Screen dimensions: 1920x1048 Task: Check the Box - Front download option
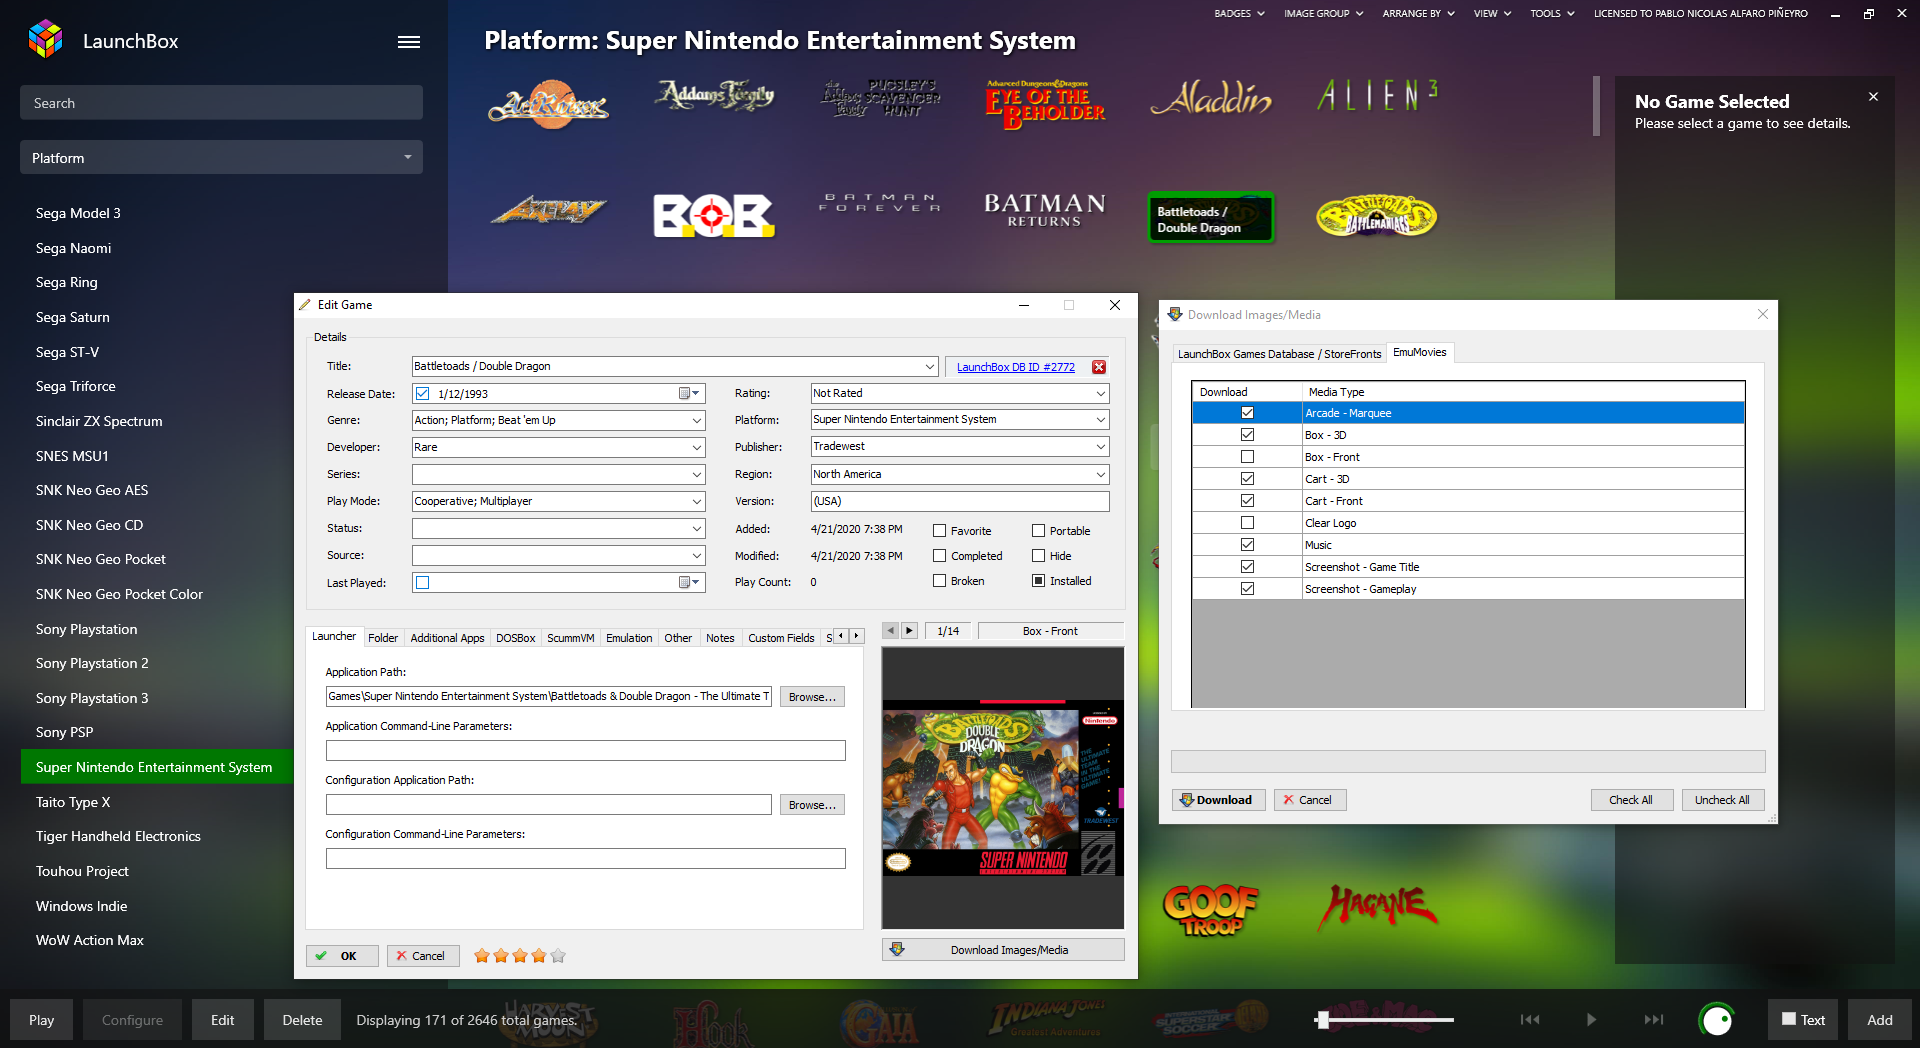[1247, 457]
